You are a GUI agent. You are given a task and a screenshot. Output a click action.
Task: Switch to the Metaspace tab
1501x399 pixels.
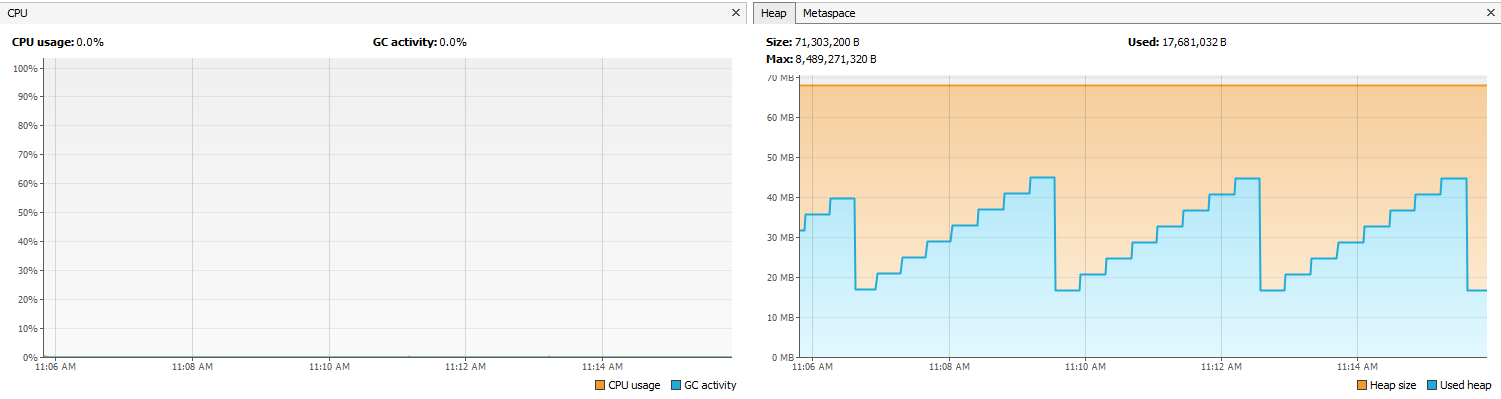[829, 13]
